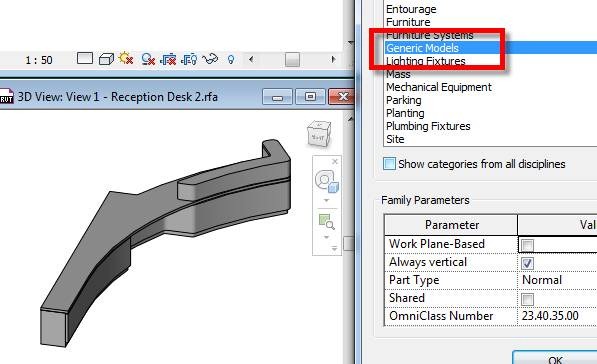Open the Visual Style cube icon
The width and height of the screenshot is (597, 364).
click(106, 59)
